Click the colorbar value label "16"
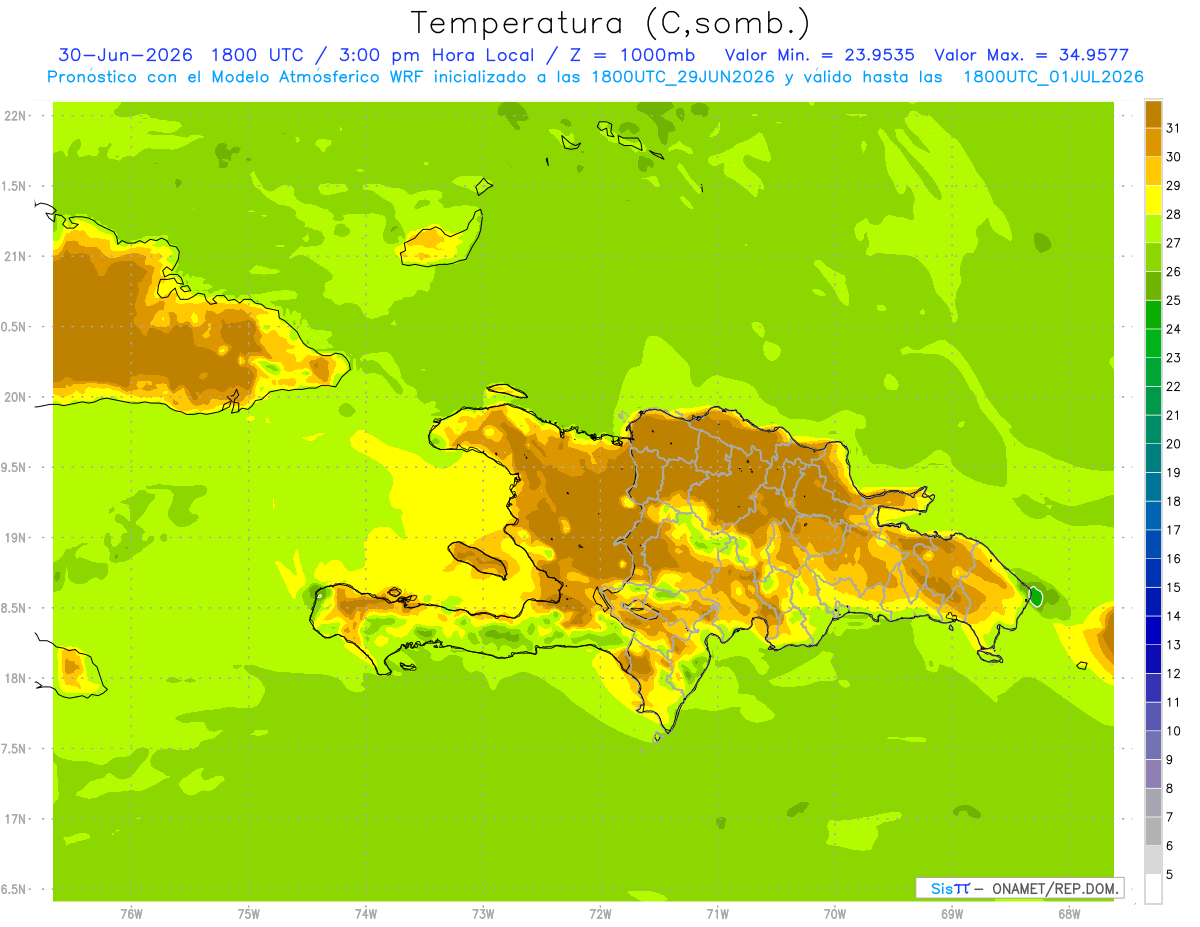Image resolution: width=1200 pixels, height=927 pixels. coord(1173,558)
